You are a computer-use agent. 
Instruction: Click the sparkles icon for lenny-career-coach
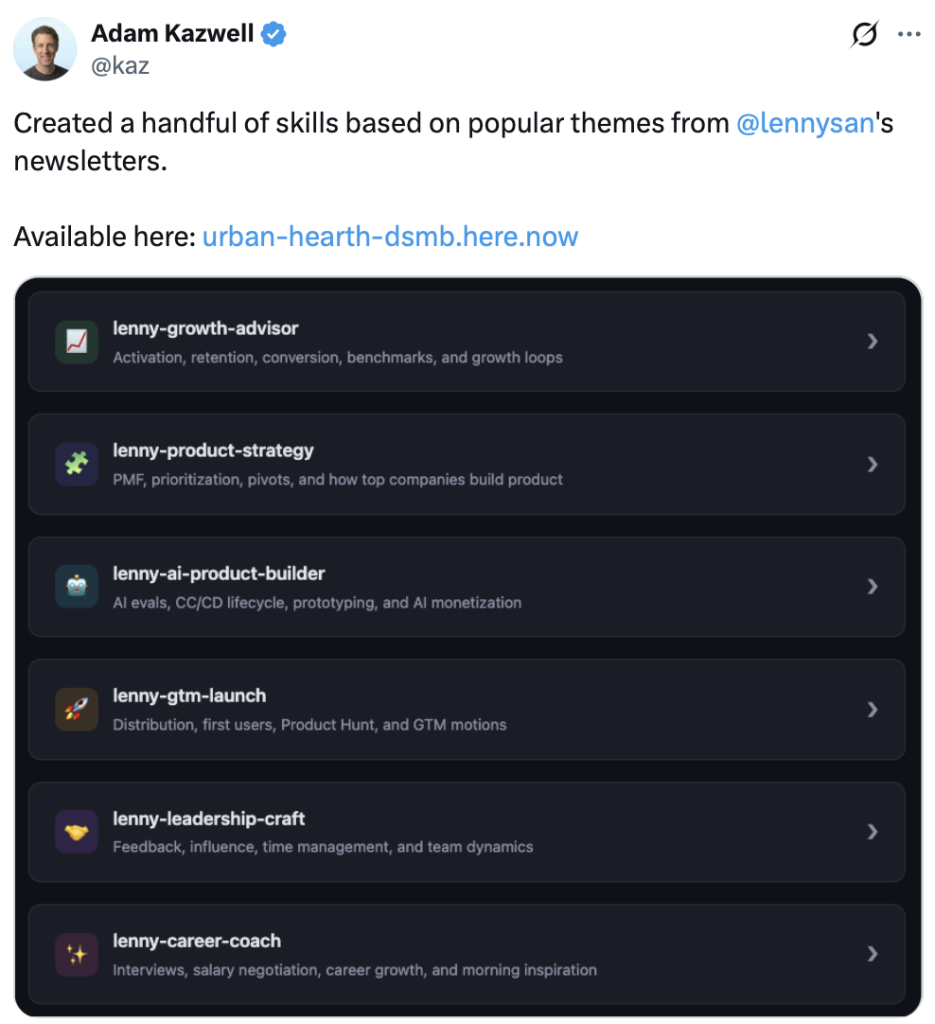point(77,954)
